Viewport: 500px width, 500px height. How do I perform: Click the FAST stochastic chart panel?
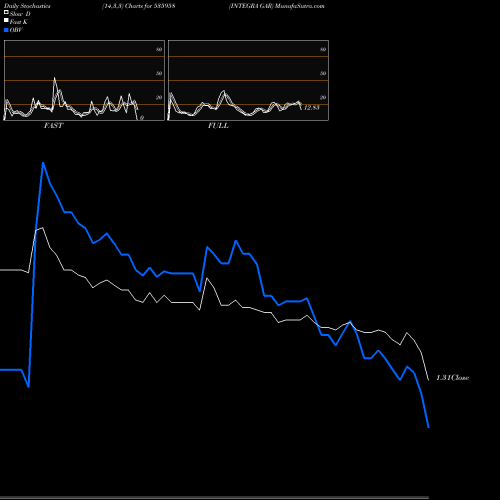[84, 80]
